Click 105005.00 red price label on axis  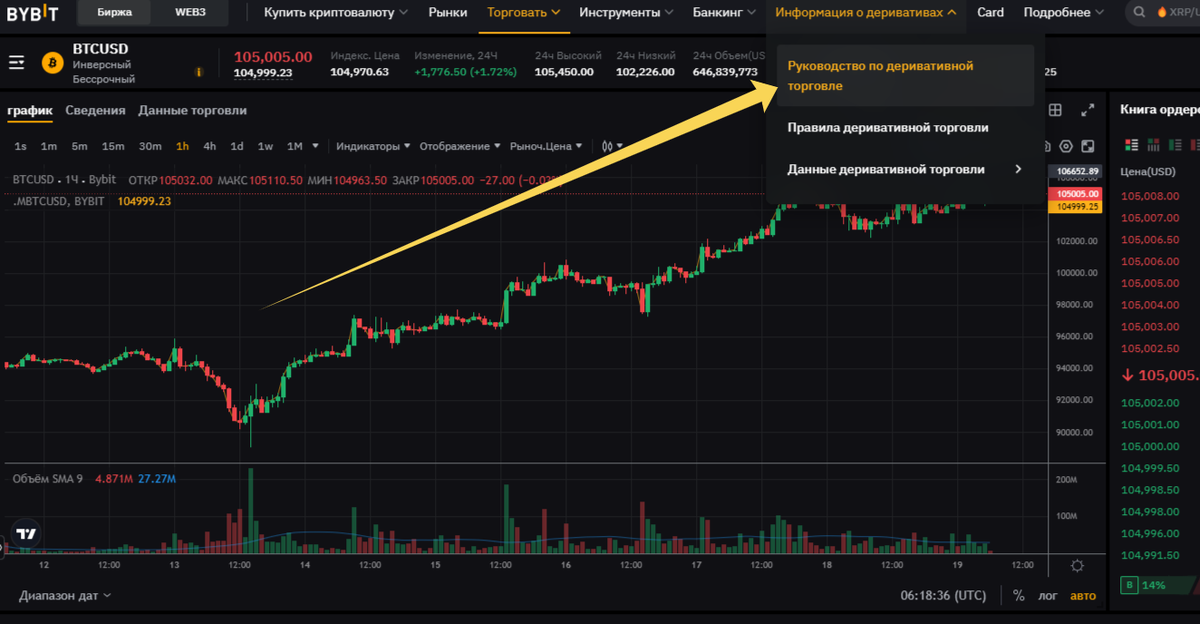pos(1074,194)
